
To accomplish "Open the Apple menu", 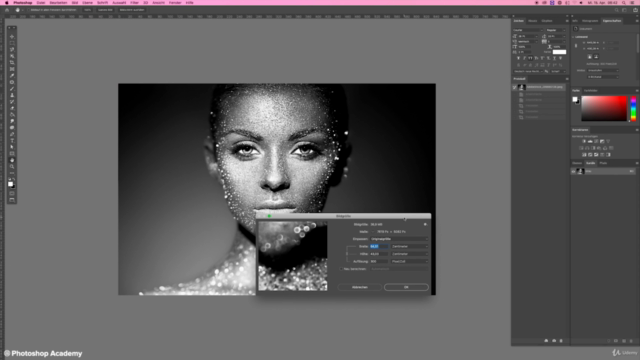I will (x=7, y=2).
